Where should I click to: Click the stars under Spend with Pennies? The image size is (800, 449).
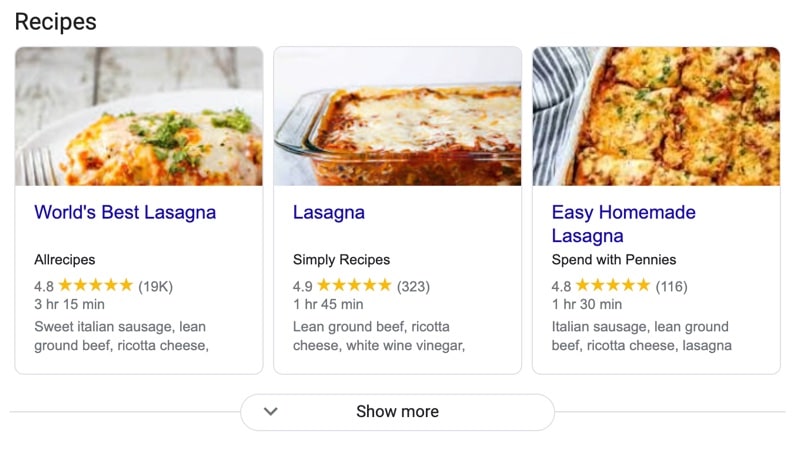coord(613,286)
